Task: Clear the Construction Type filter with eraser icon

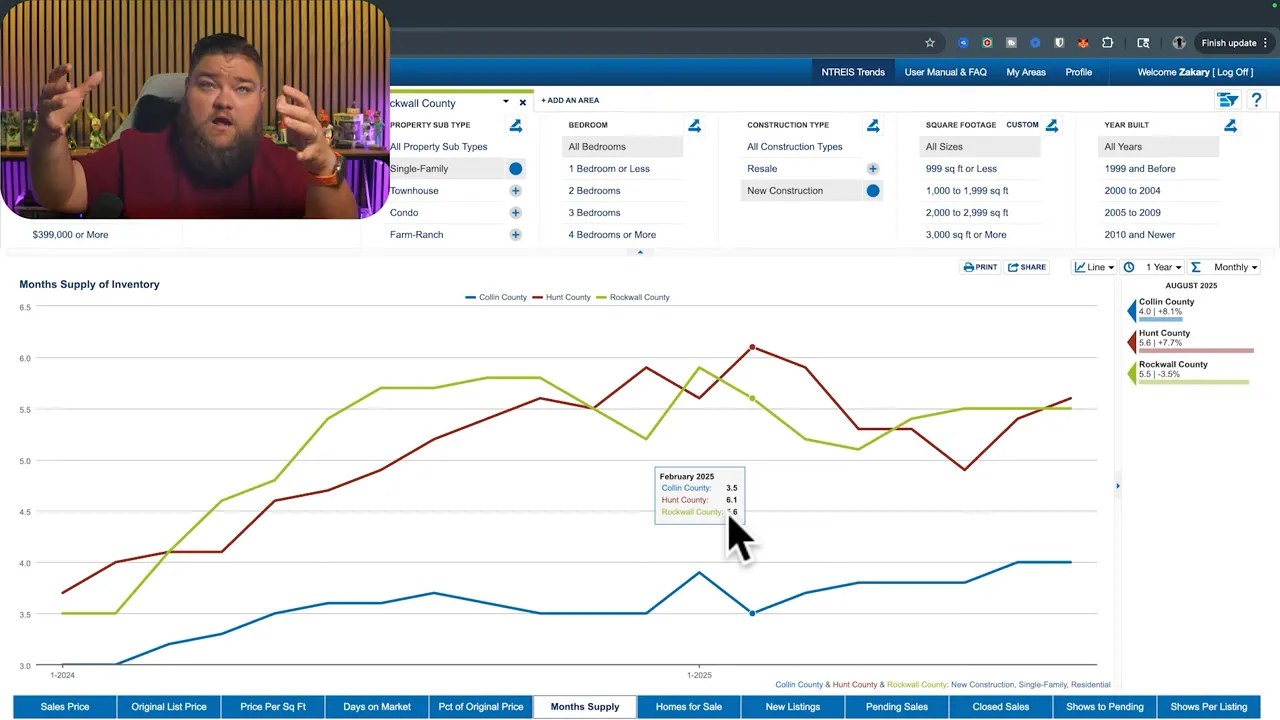Action: (873, 125)
